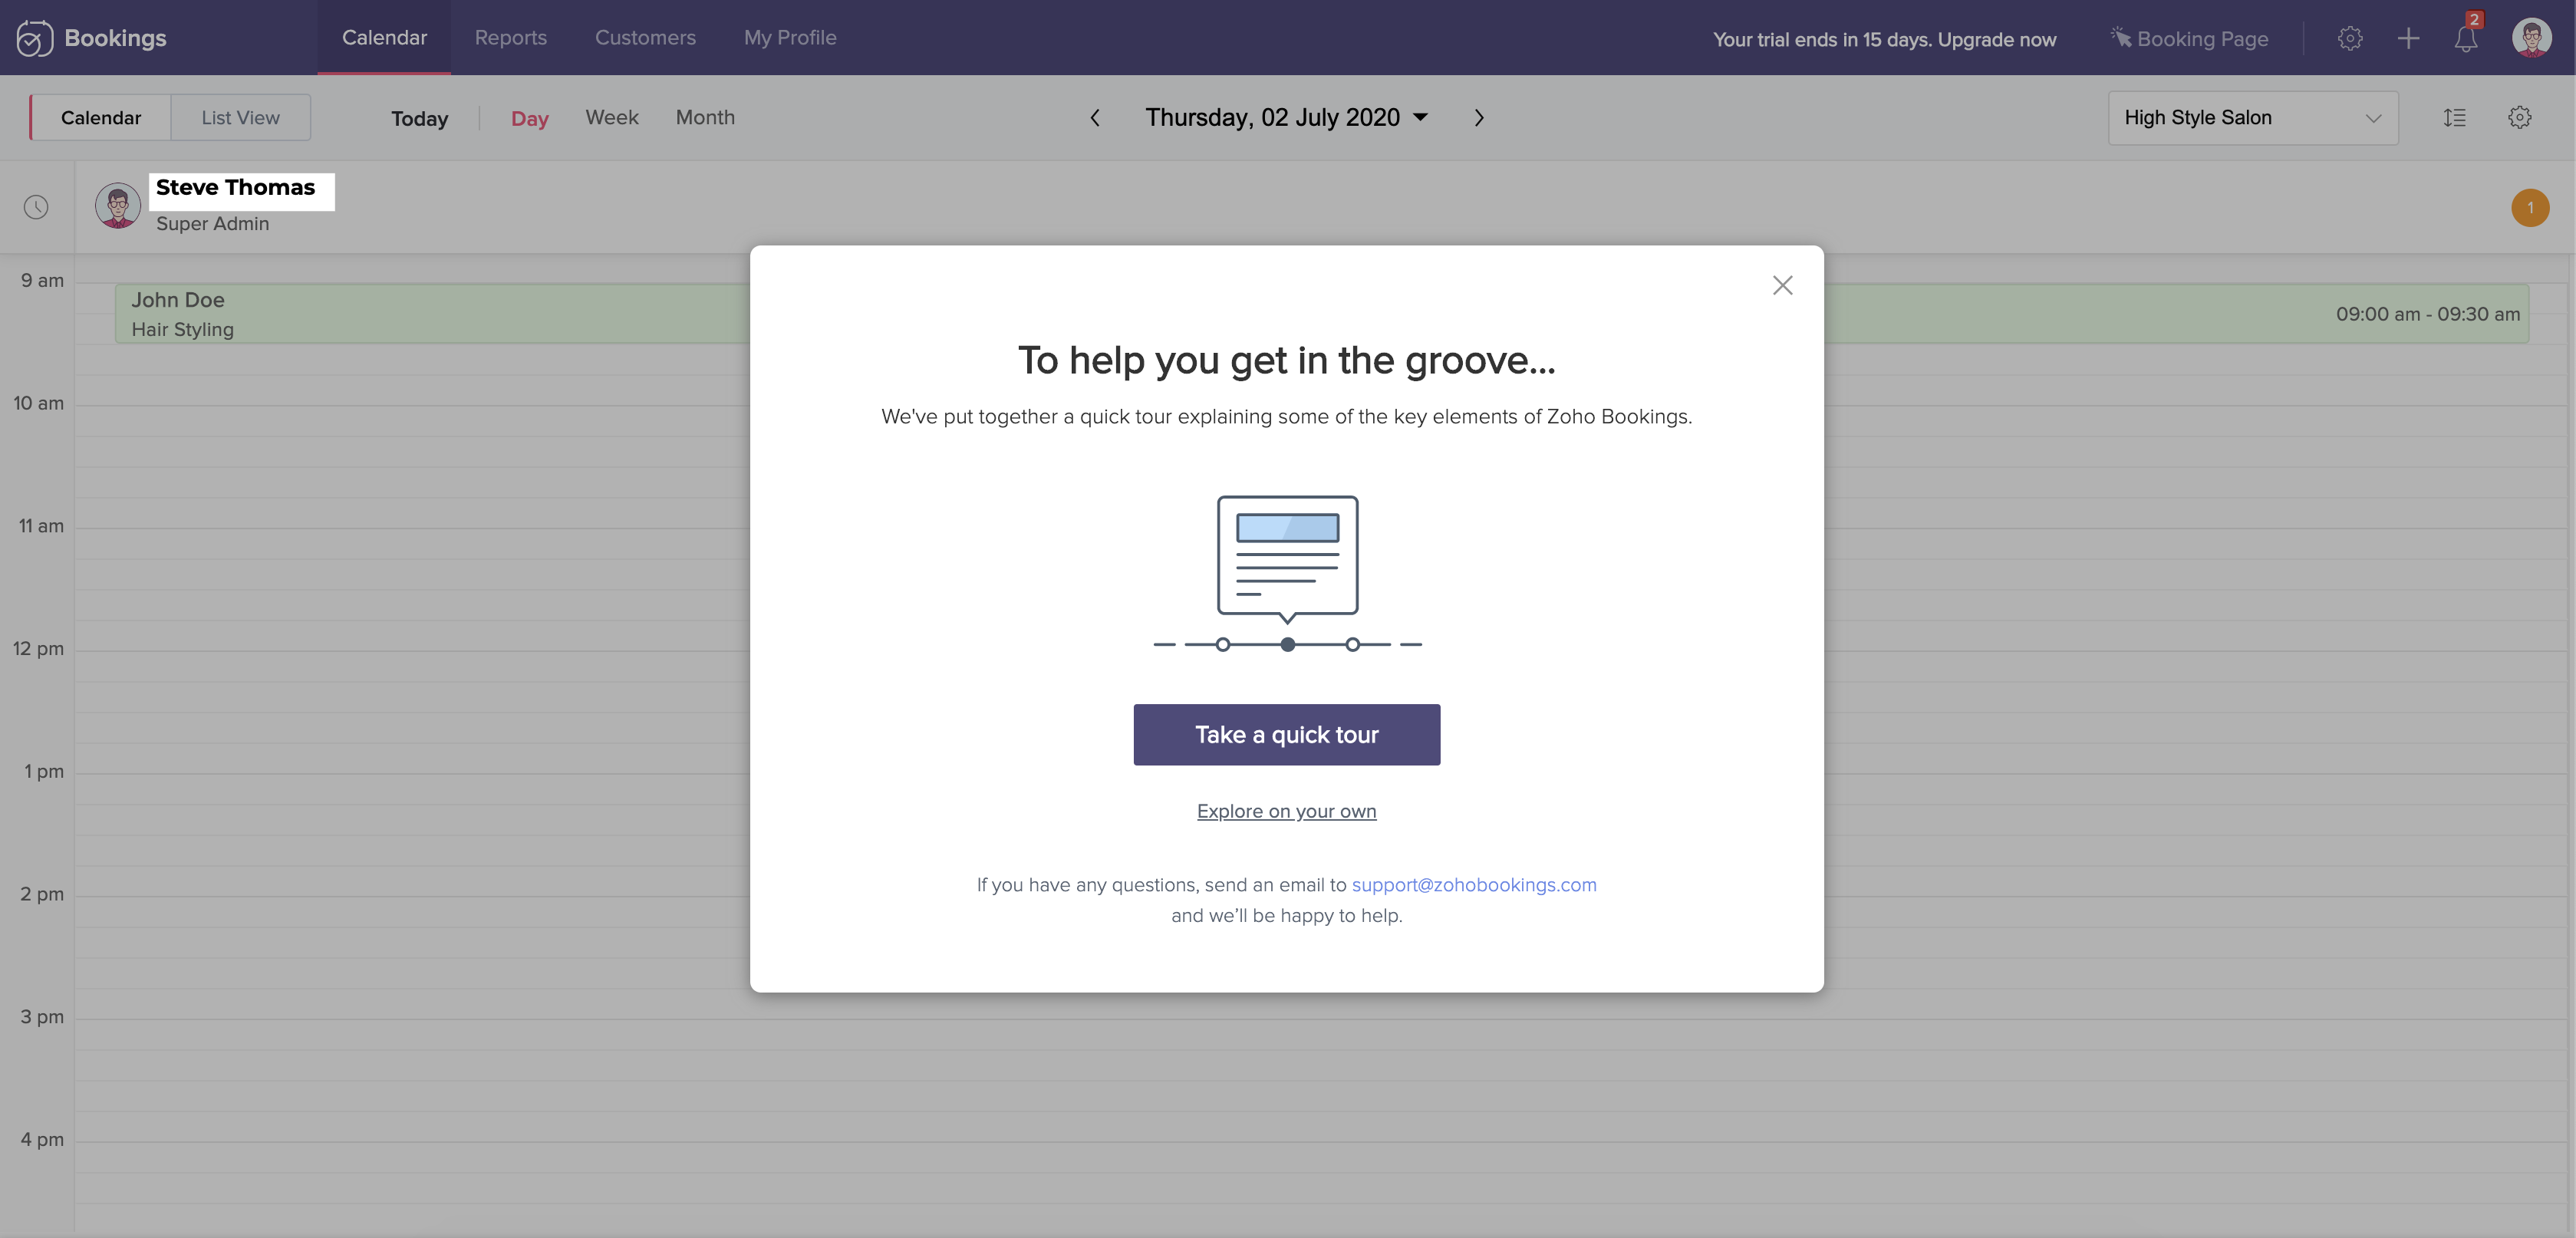Screen dimensions: 2576x1238
Task: Open settings gear in top navigation bar
Action: point(2350,39)
